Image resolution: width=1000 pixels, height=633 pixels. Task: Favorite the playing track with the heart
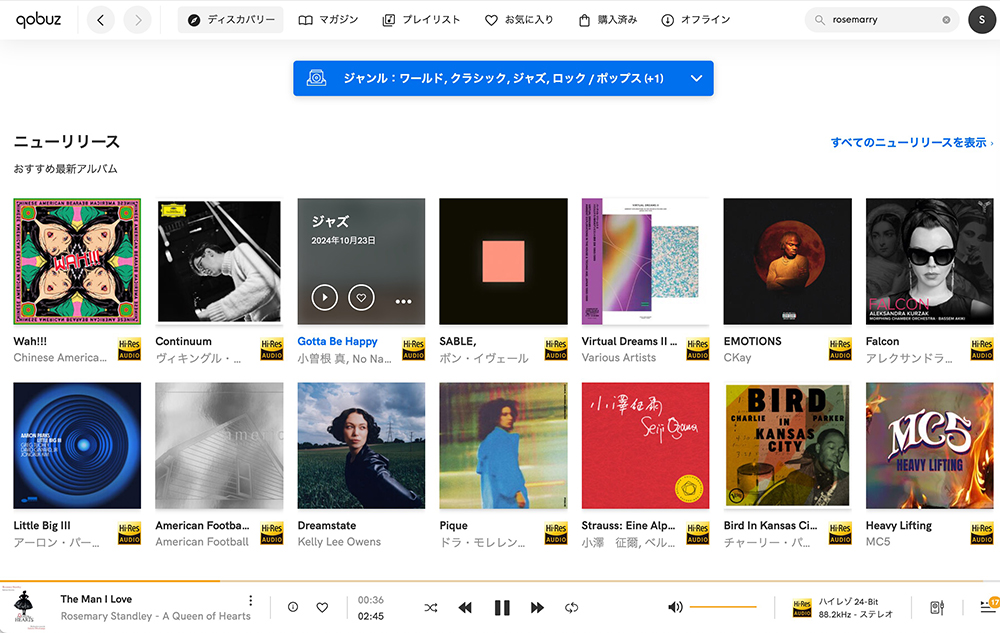[x=323, y=608]
